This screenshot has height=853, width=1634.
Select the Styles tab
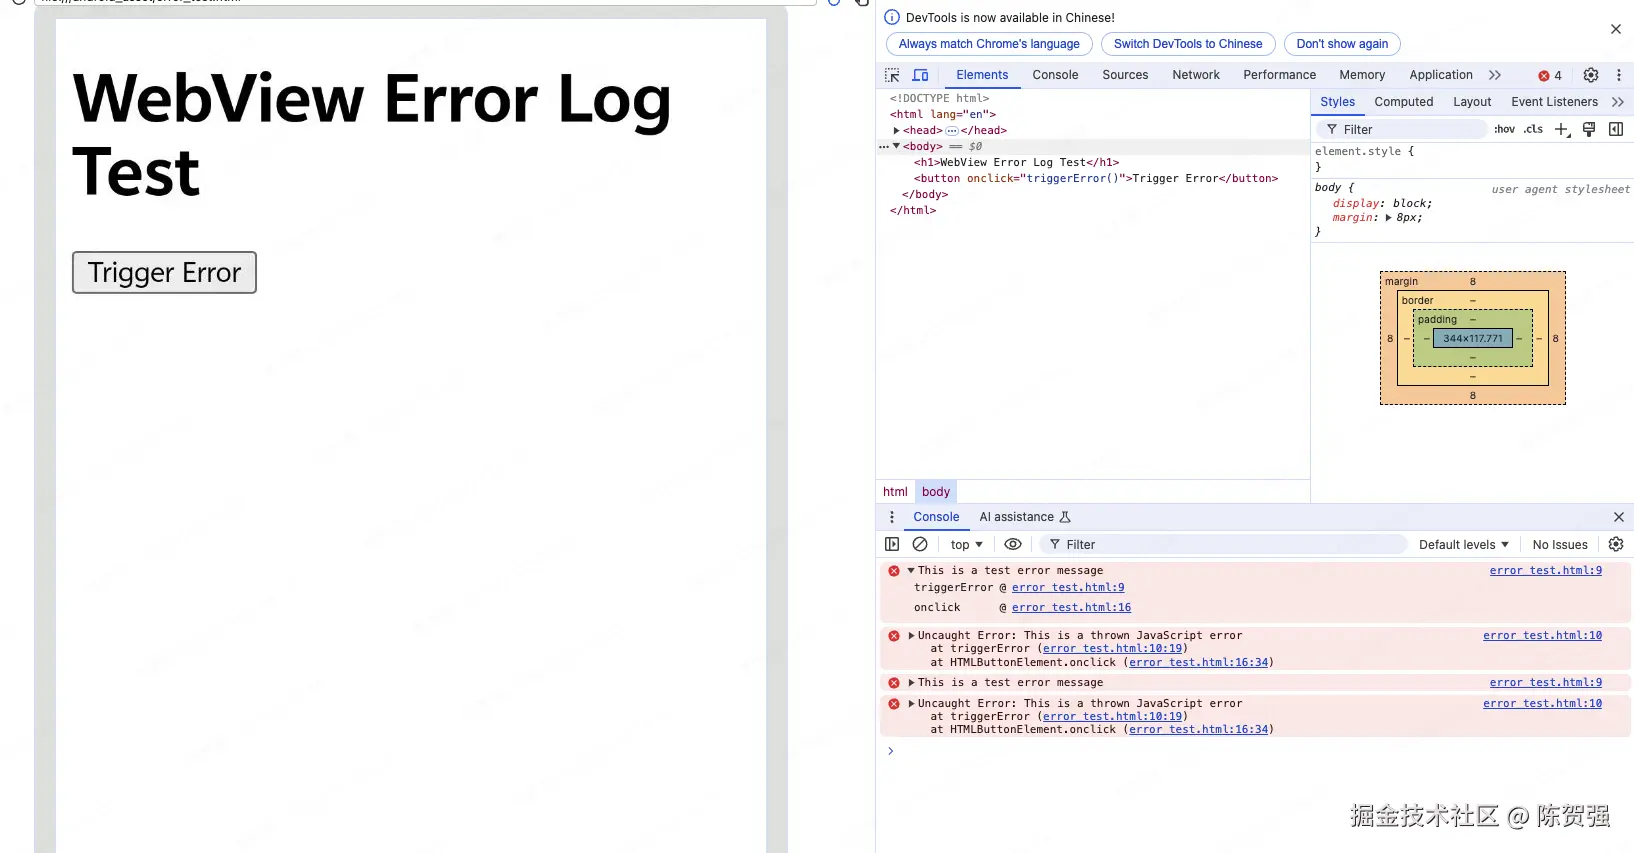click(1337, 102)
